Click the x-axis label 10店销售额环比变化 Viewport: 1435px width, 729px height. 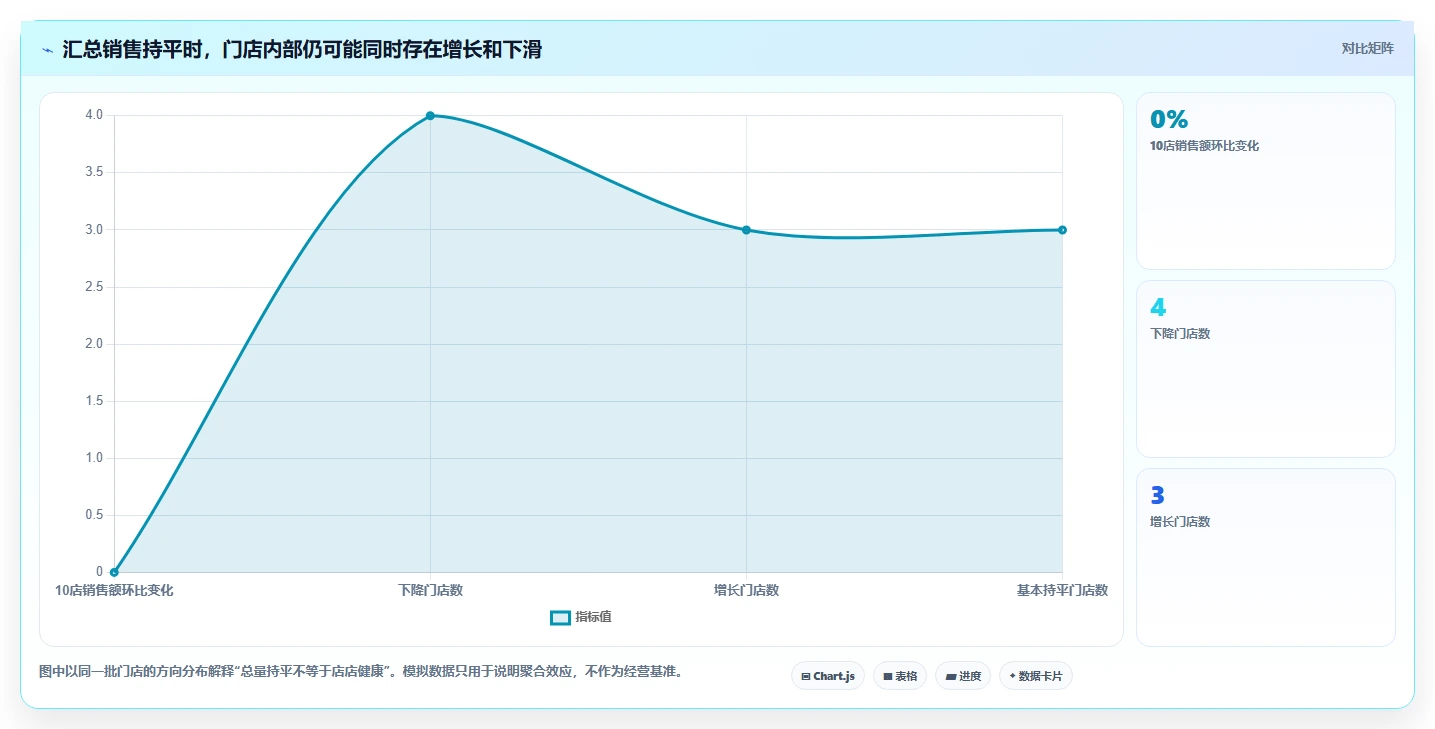pyautogui.click(x=114, y=590)
